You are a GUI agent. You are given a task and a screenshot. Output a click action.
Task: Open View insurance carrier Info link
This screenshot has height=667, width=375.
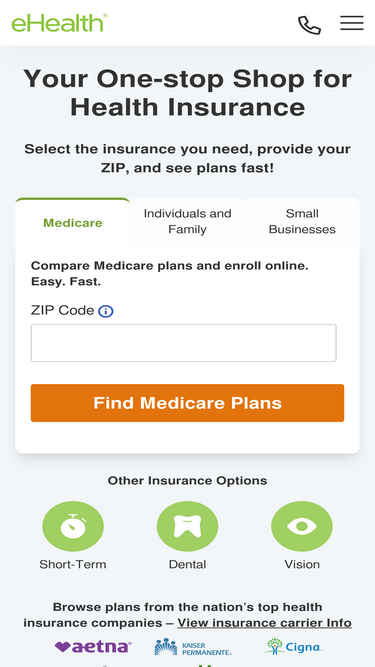pos(264,623)
